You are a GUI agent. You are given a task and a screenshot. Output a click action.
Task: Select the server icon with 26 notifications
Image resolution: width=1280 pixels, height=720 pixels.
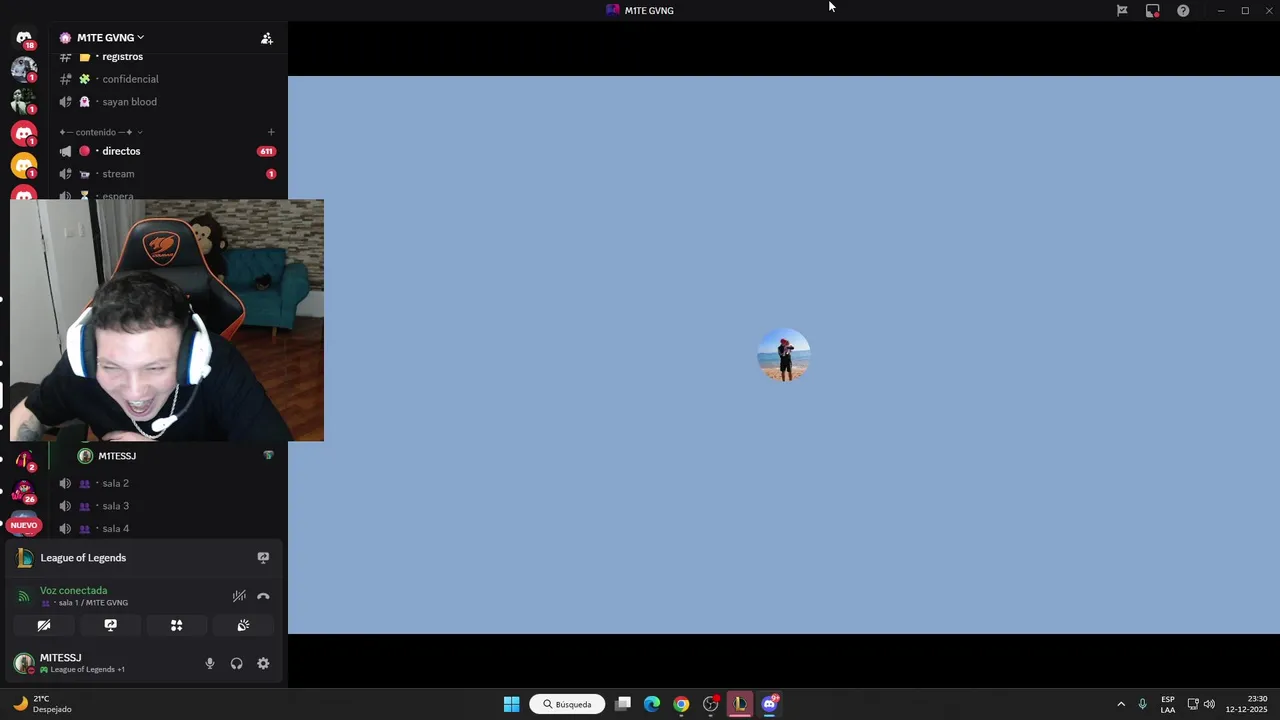24,492
